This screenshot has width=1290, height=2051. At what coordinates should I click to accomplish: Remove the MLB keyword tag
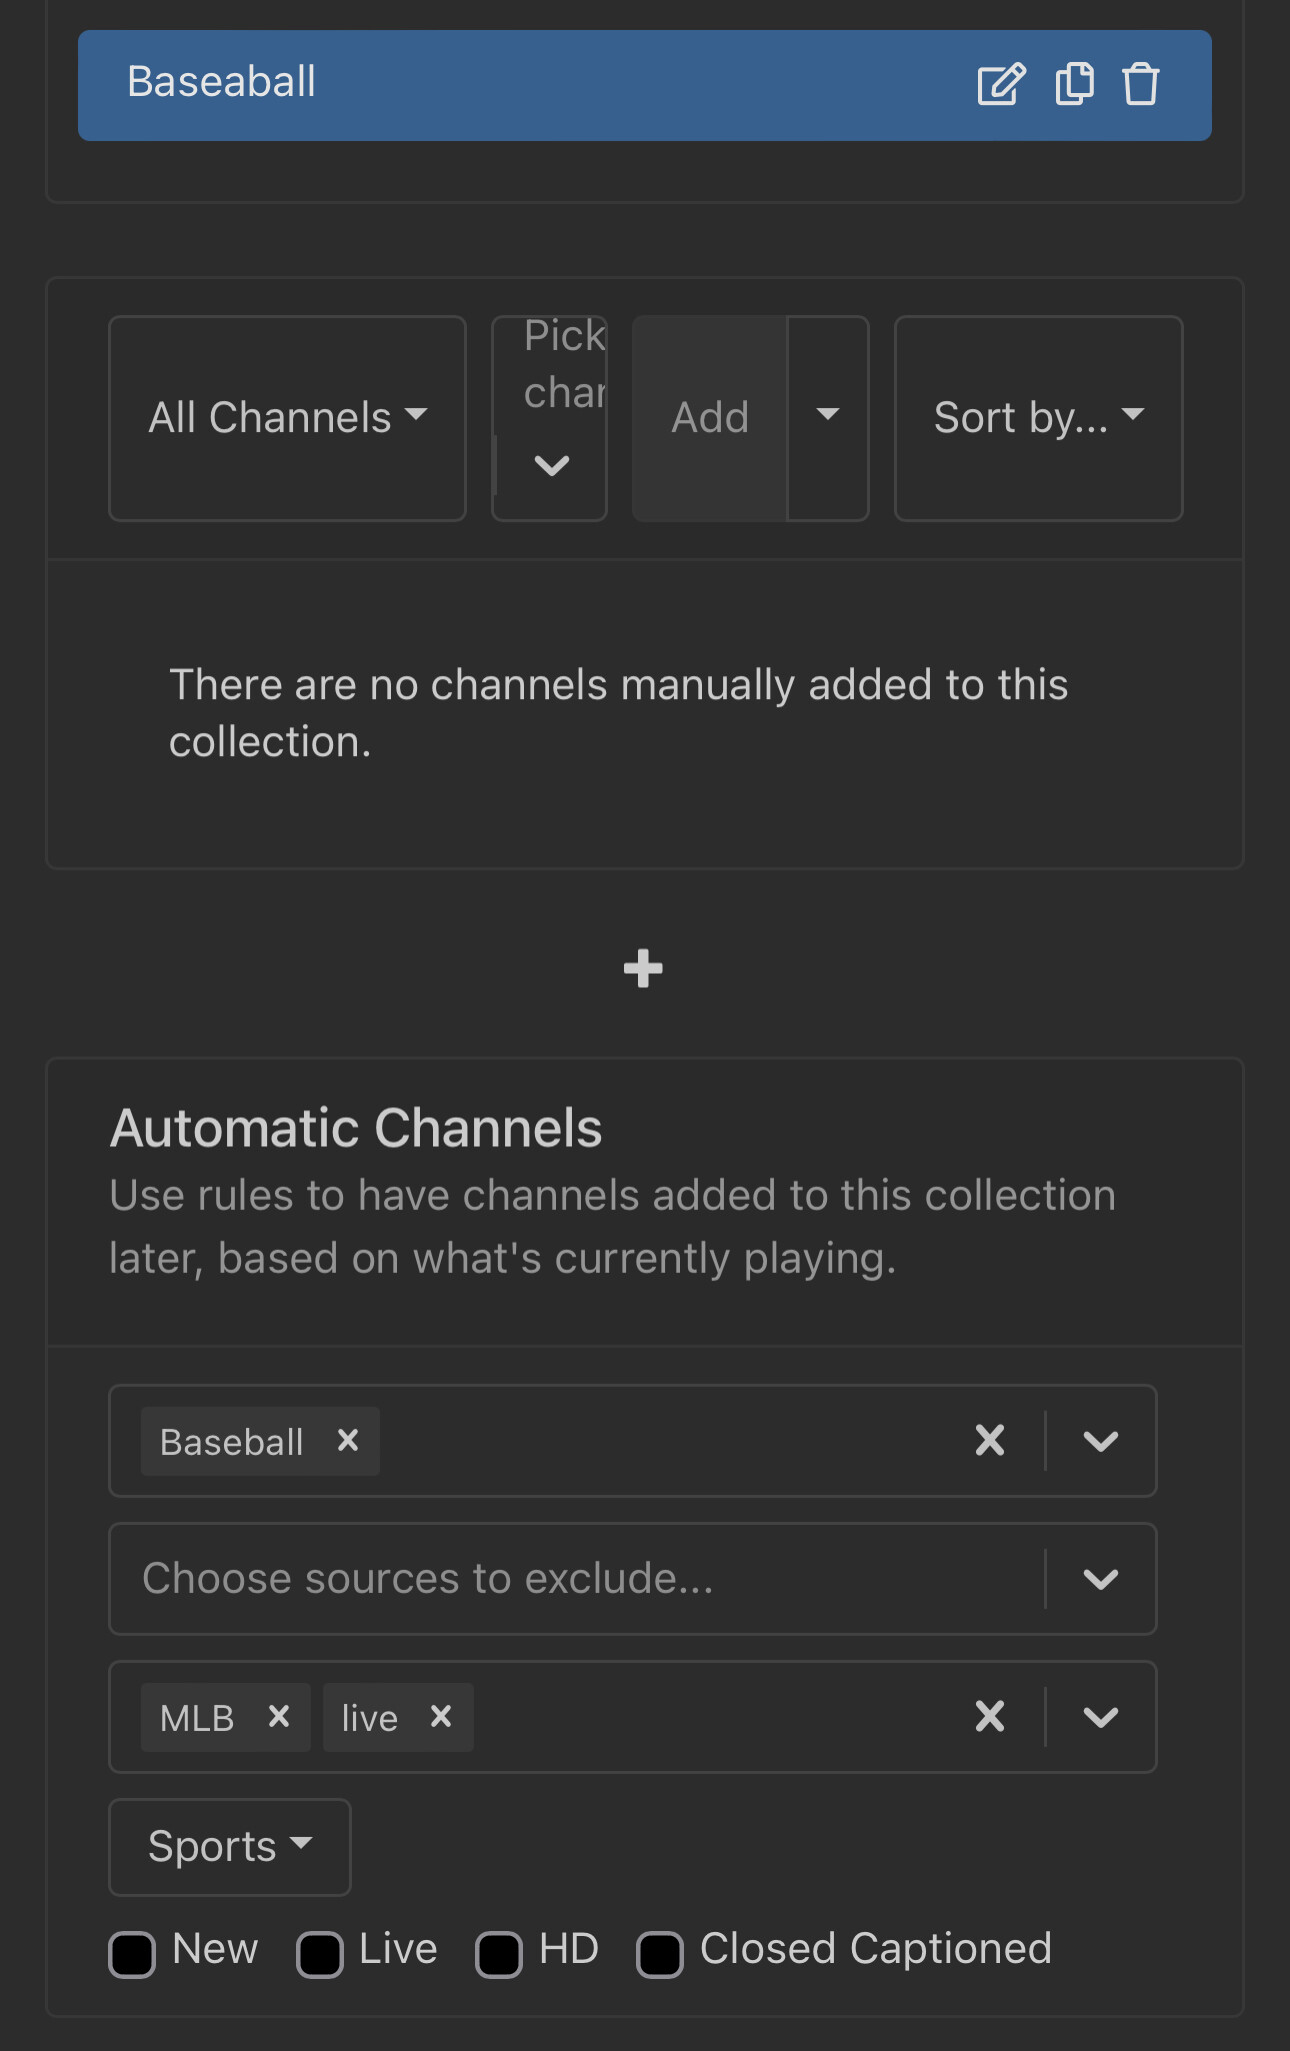[x=279, y=1716]
